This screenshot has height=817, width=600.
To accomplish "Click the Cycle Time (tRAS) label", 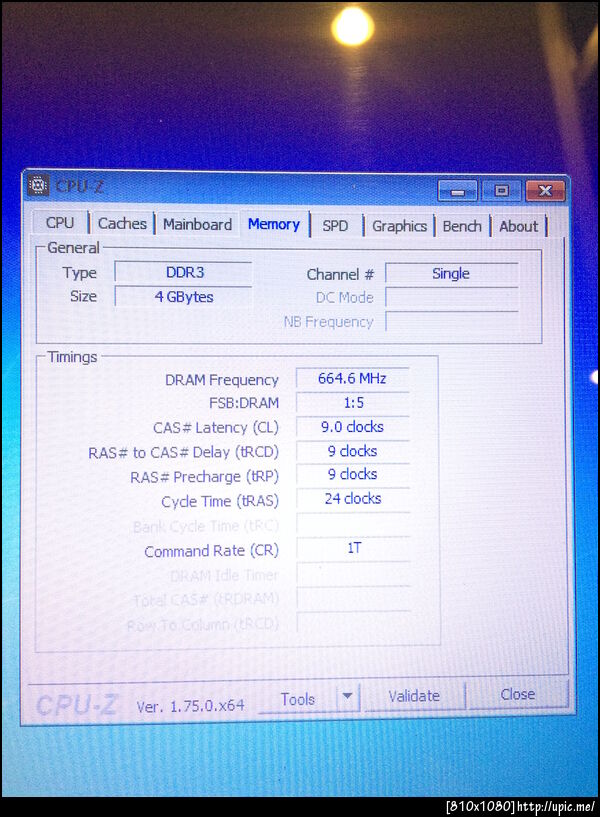I will 220,501.
